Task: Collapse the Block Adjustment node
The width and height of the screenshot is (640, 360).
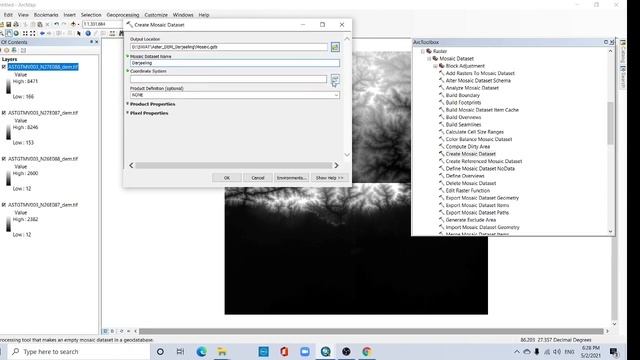Action: coord(435,66)
